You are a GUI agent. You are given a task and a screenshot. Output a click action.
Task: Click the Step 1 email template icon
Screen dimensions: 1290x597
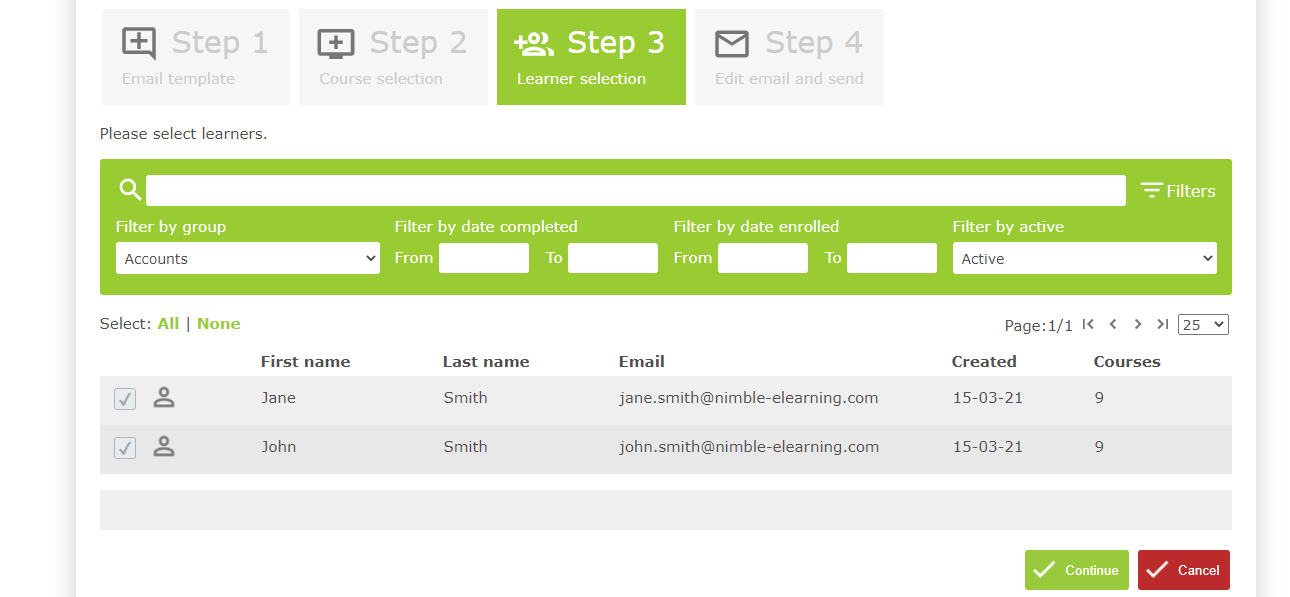[x=137, y=42]
